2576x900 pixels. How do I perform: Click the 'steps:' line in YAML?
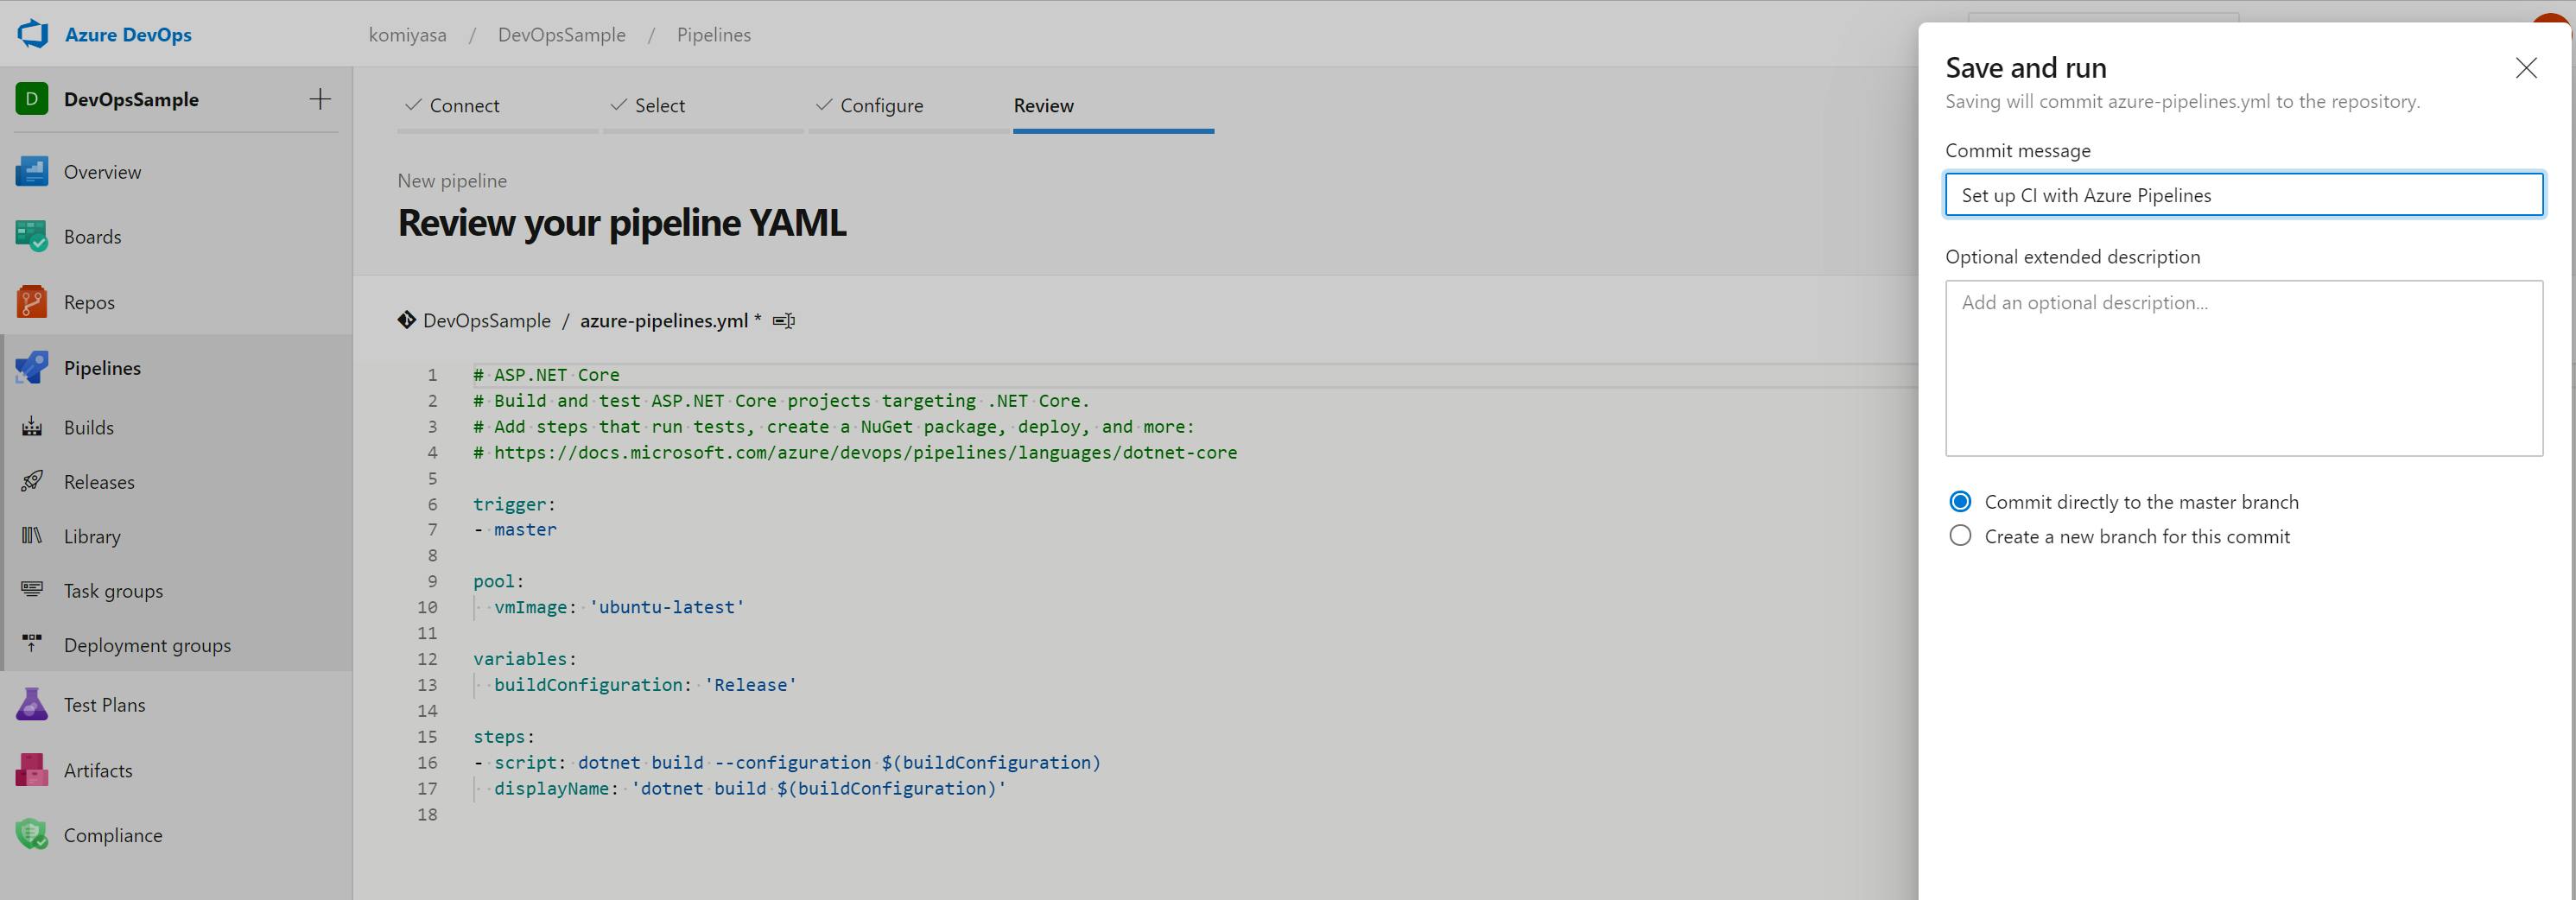[x=504, y=737]
